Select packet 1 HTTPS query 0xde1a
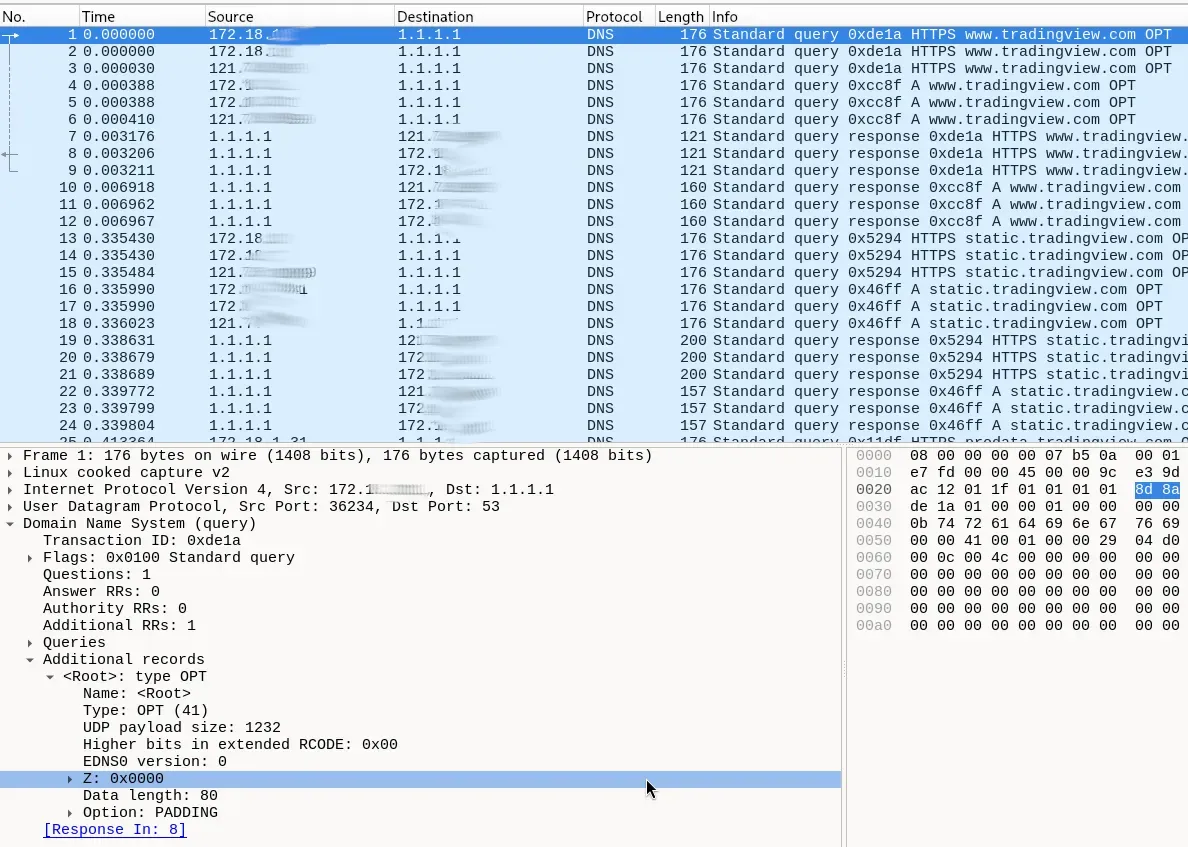Screen dimensions: 1188x847 [x=594, y=35]
